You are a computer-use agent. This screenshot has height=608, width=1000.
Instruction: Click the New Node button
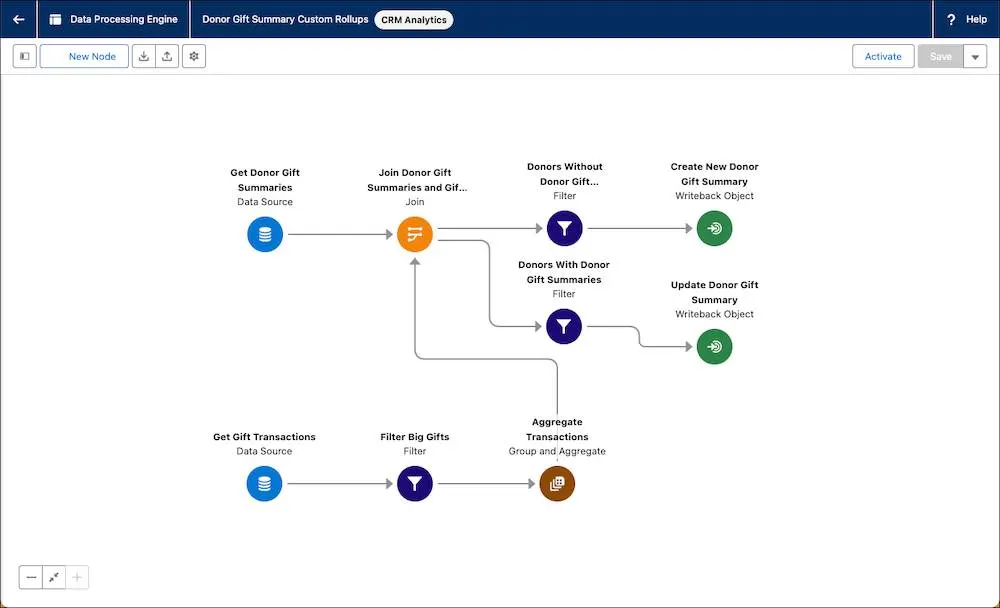(x=84, y=56)
